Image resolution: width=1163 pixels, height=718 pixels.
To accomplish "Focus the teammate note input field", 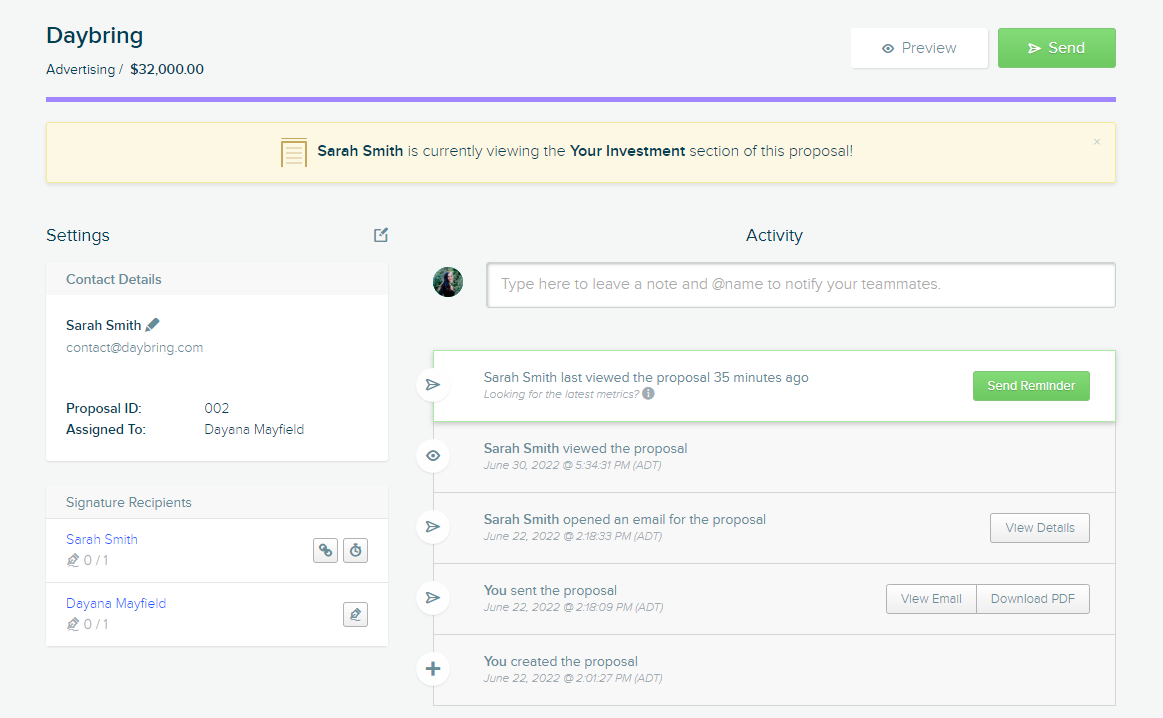I will (800, 285).
